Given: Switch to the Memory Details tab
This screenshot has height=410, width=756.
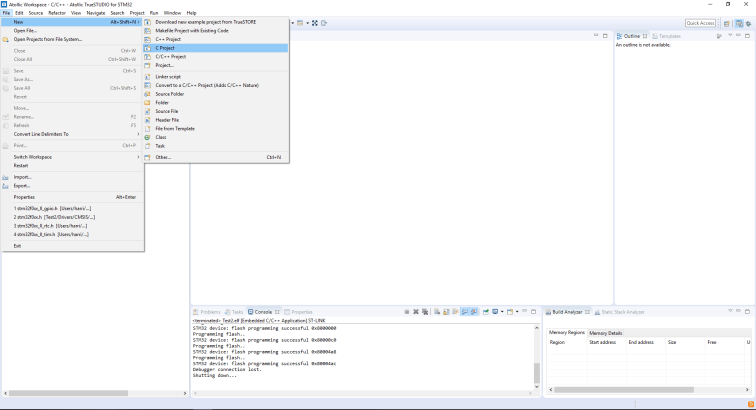Looking at the screenshot, I should pyautogui.click(x=606, y=332).
